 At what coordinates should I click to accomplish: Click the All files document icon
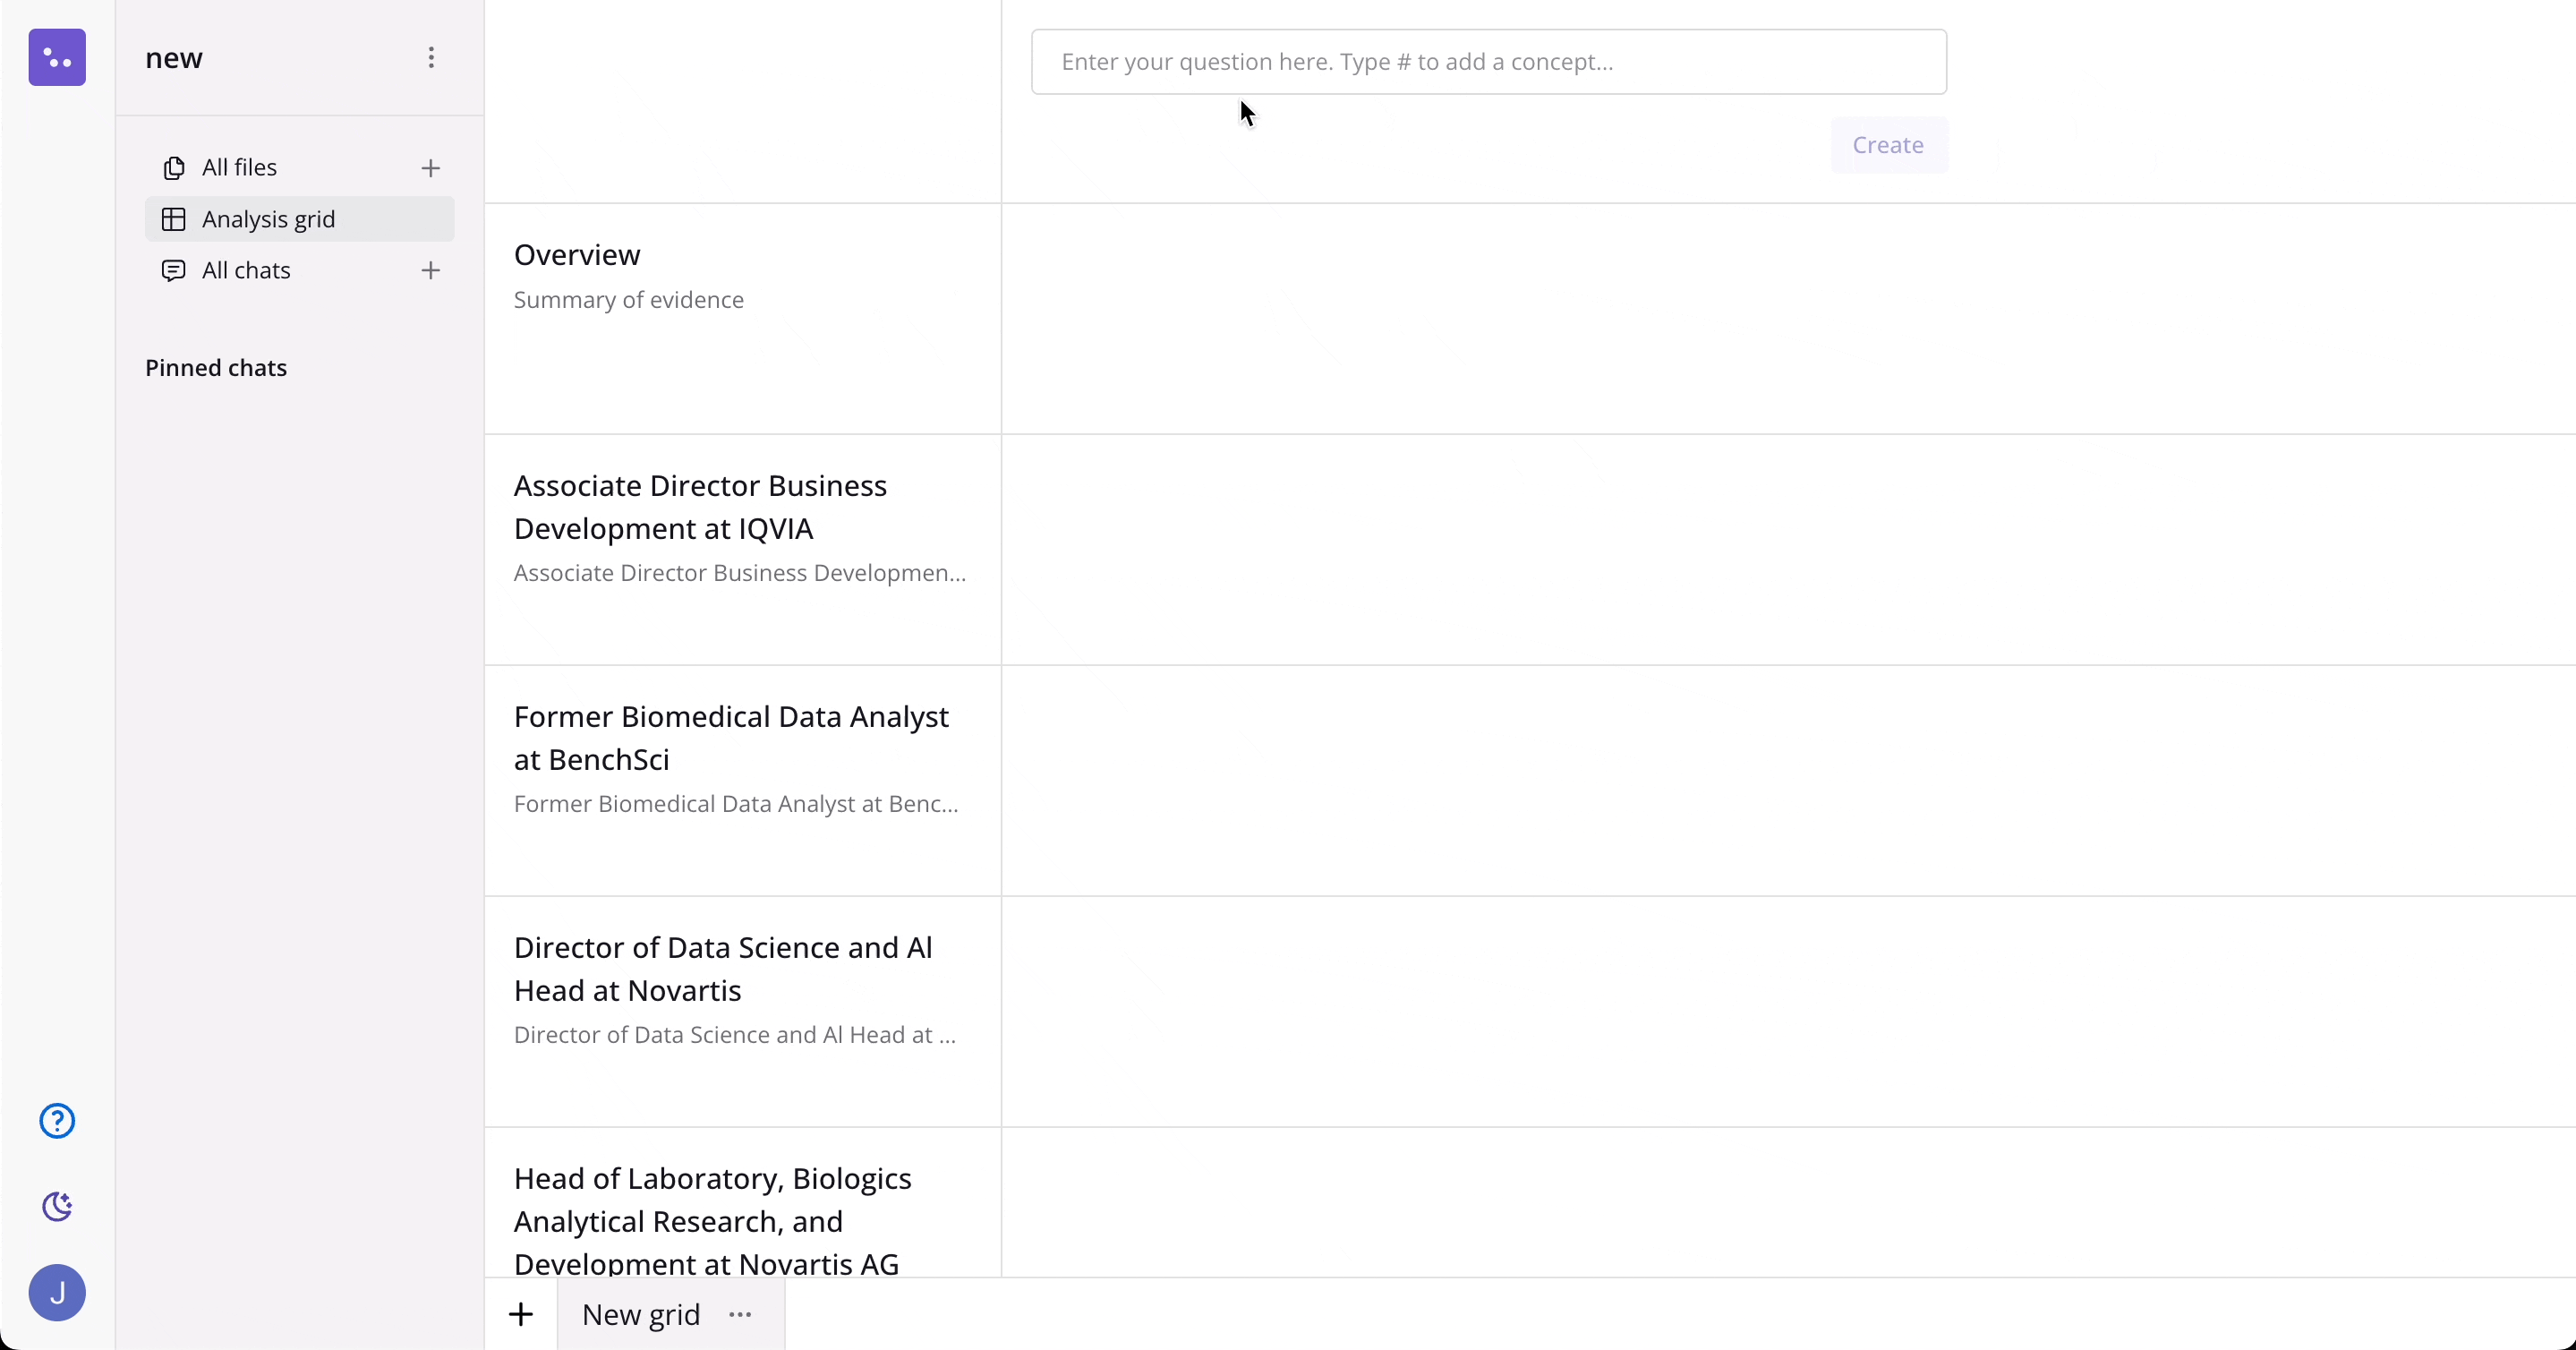tap(174, 168)
